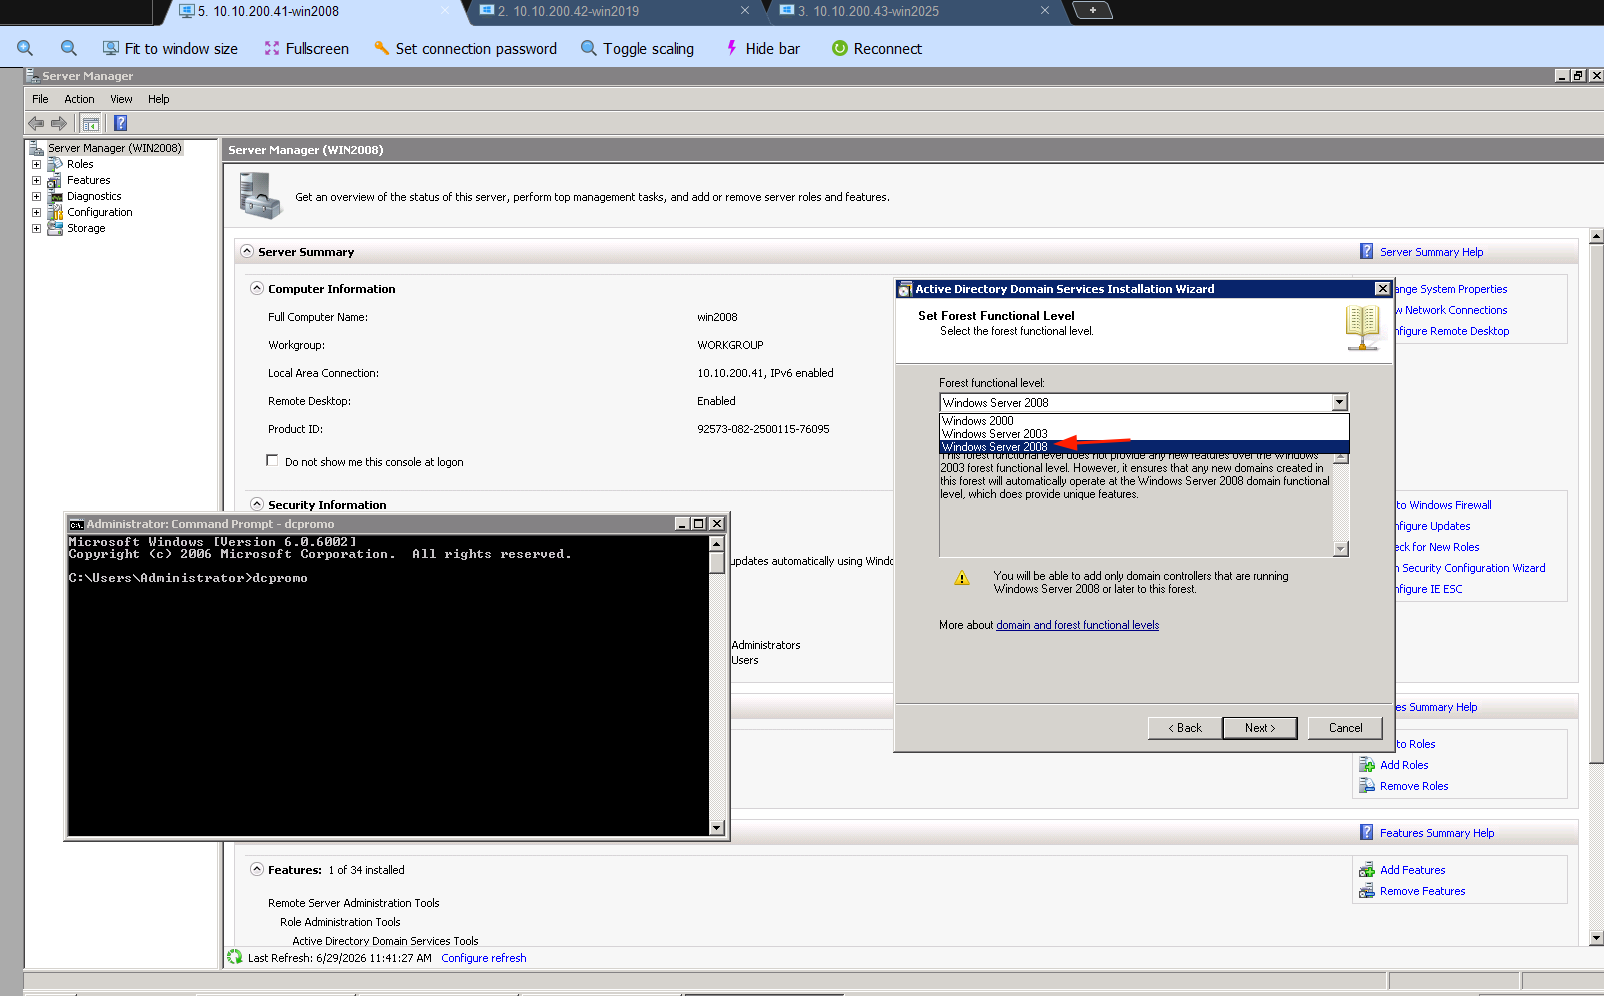Select Storage in the console tree
This screenshot has height=996, width=1604.
pos(86,228)
